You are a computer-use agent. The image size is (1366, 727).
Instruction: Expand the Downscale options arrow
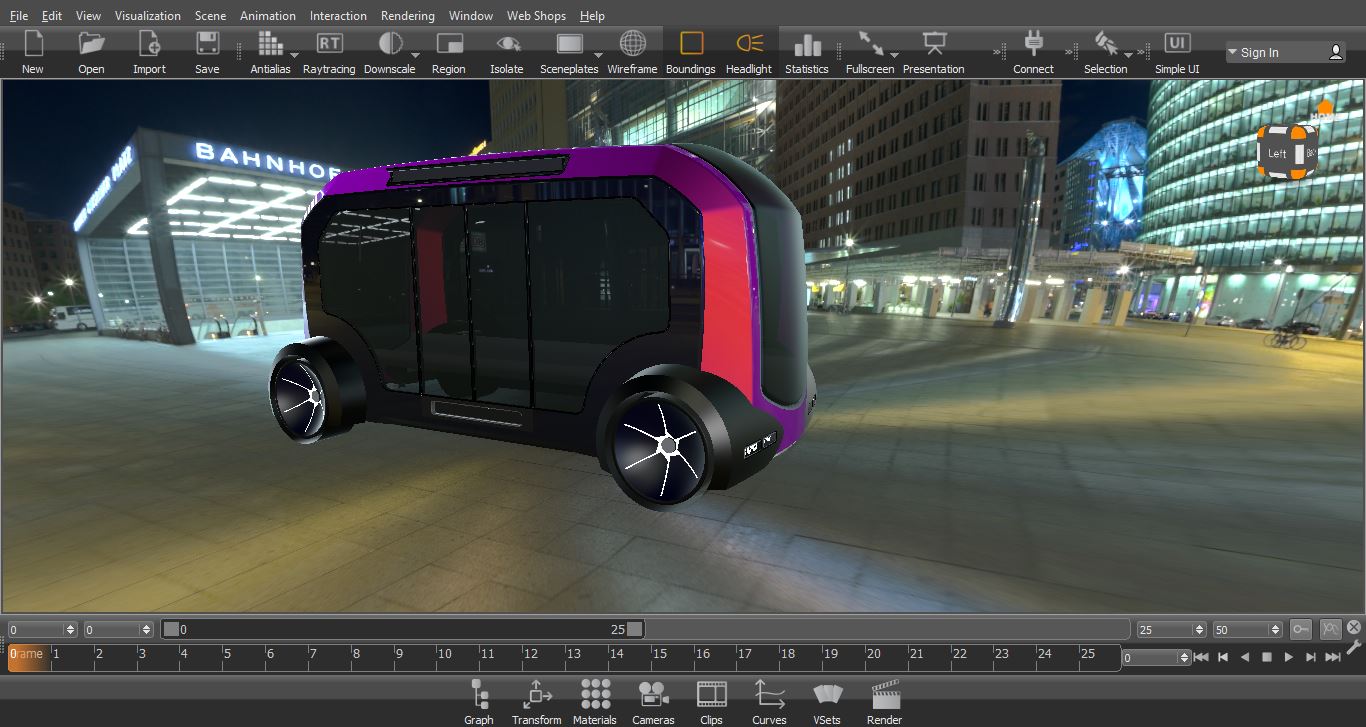[x=415, y=55]
